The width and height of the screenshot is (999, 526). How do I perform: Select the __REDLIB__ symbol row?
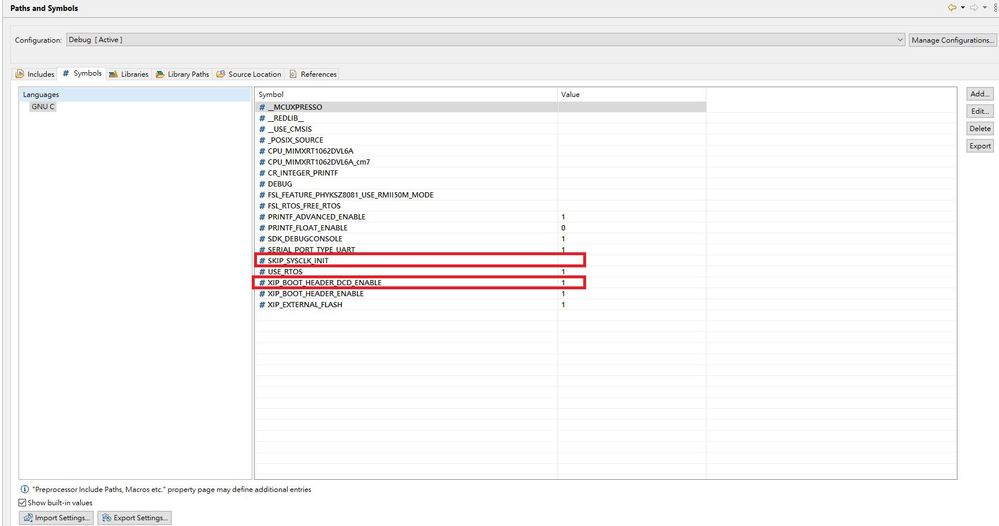pos(480,118)
